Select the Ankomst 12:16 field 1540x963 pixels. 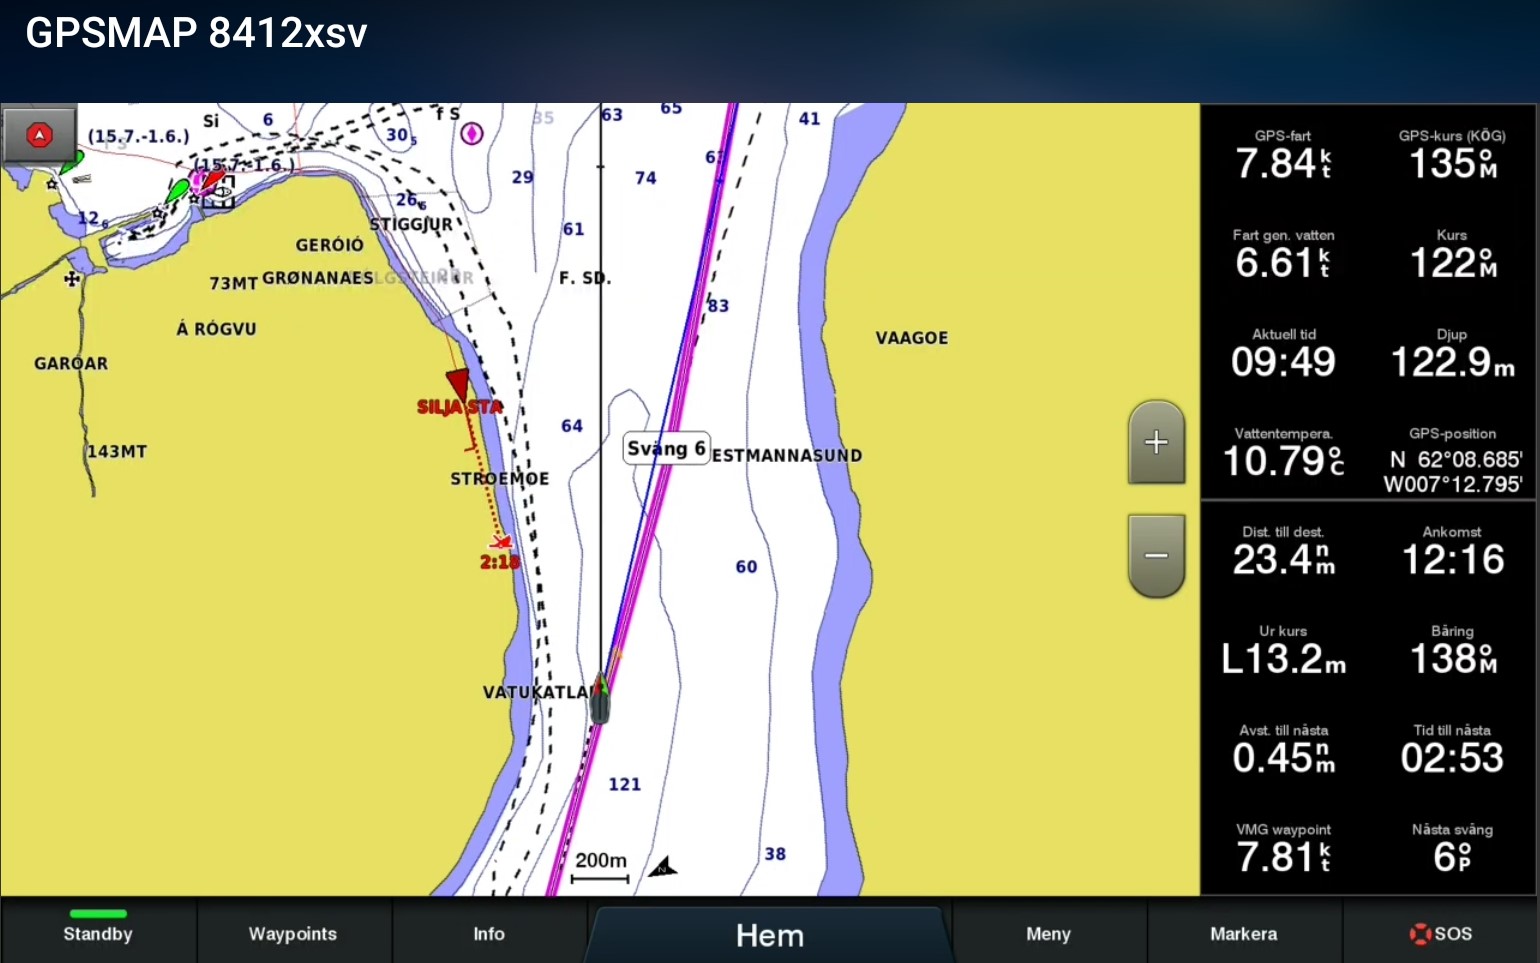point(1452,551)
